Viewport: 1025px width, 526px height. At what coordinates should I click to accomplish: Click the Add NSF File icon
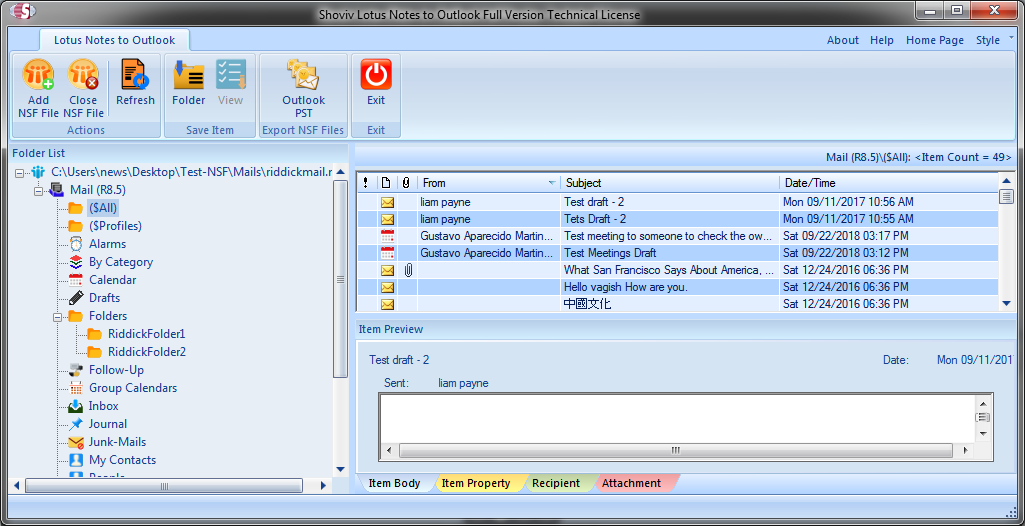[38, 74]
